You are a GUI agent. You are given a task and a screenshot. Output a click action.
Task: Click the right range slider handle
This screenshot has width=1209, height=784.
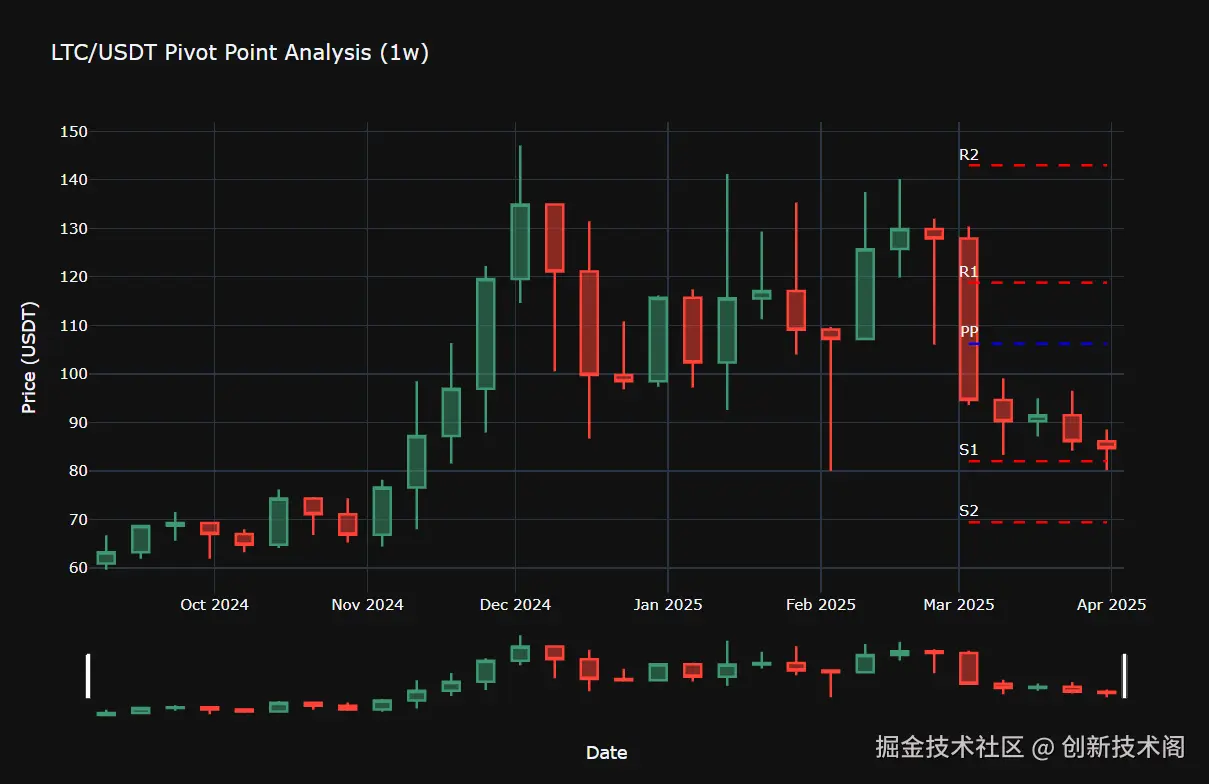coord(1125,676)
